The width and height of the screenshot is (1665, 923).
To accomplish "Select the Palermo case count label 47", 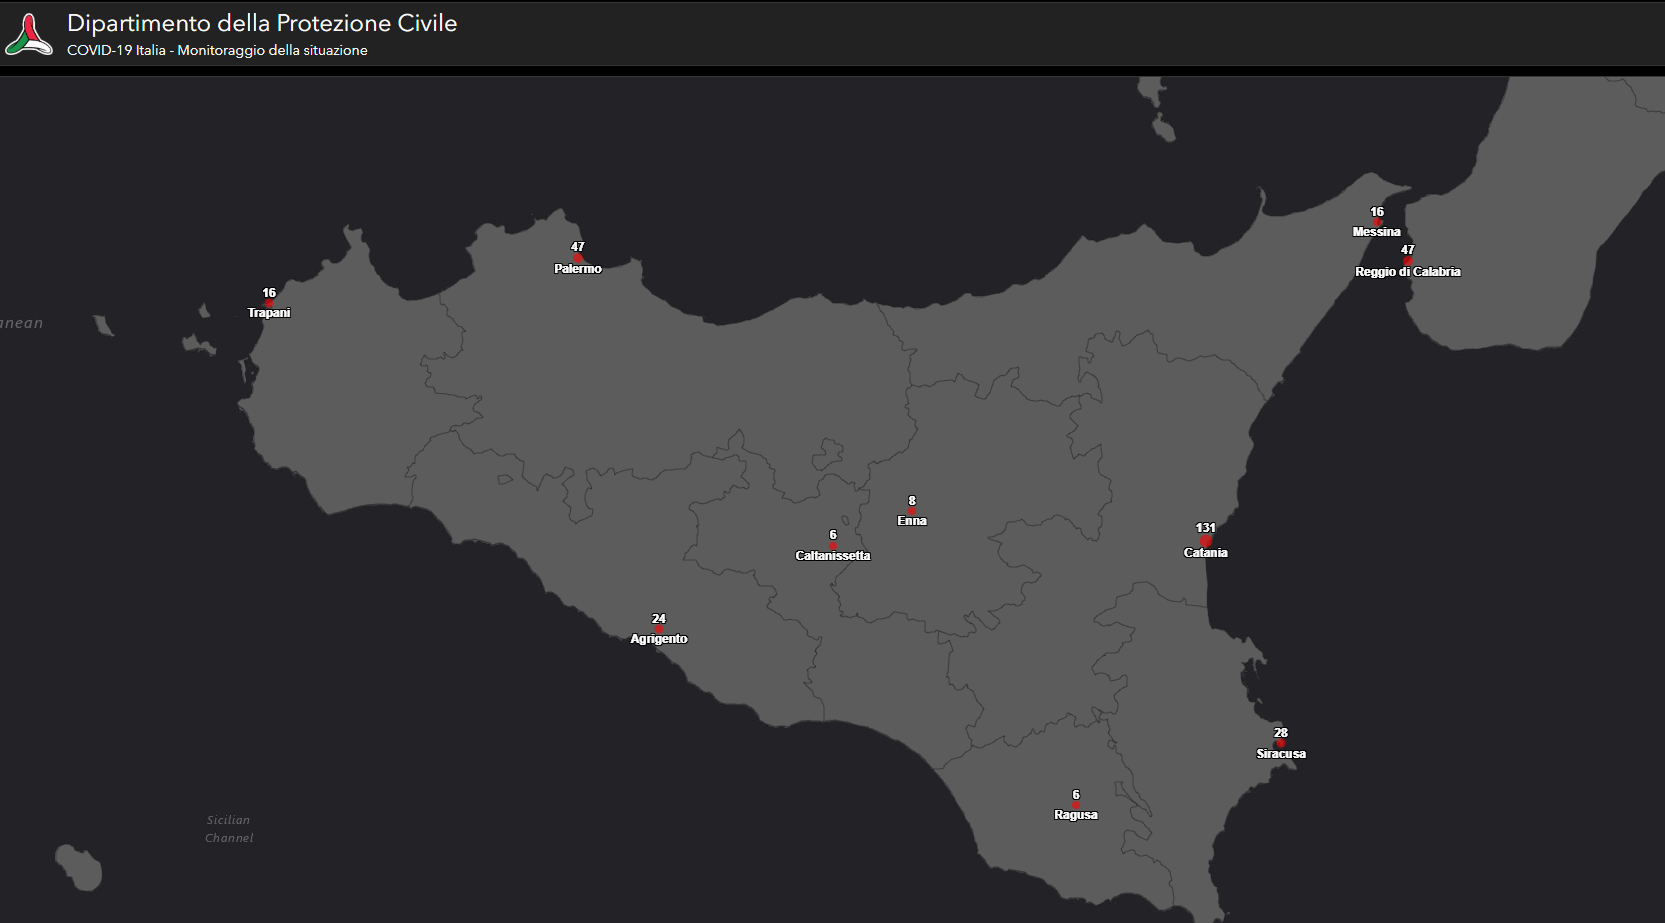I will point(578,245).
